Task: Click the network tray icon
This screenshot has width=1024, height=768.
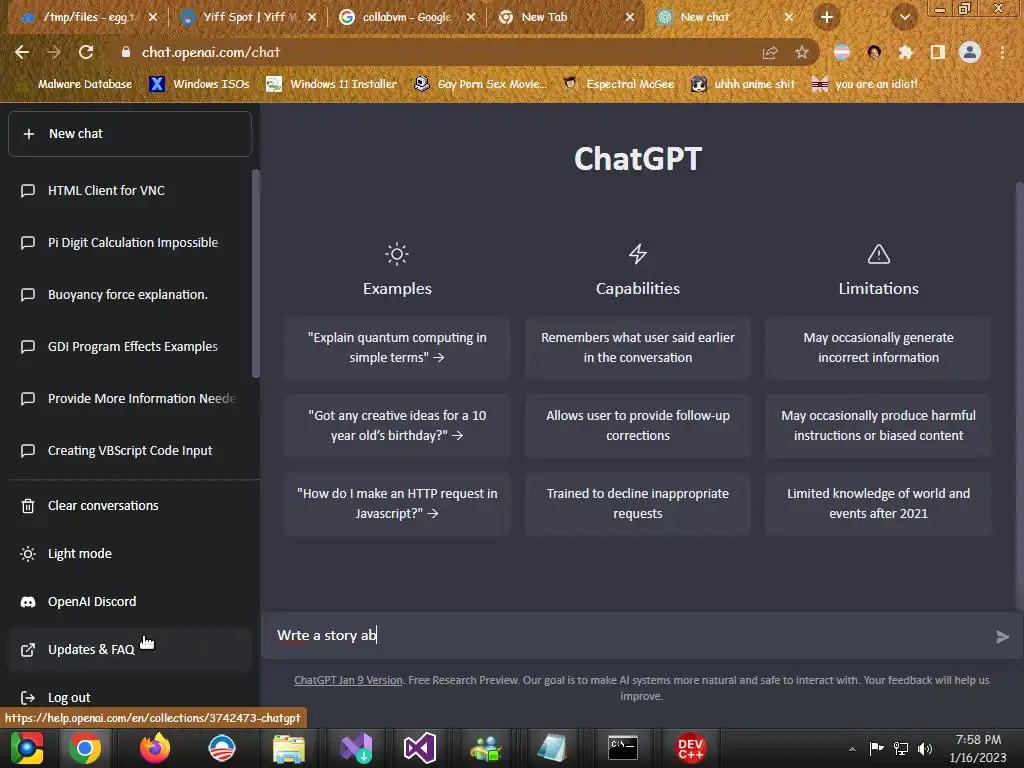Action: (901, 748)
